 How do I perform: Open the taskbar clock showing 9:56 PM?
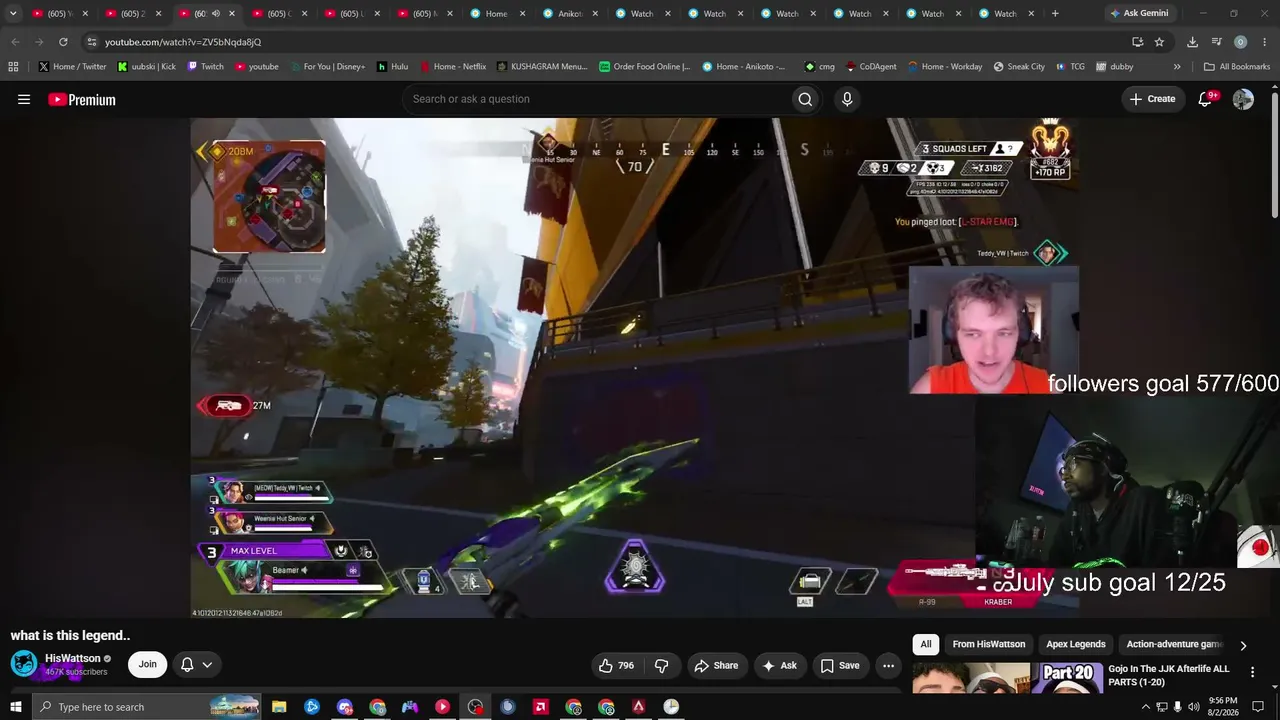(x=1223, y=707)
